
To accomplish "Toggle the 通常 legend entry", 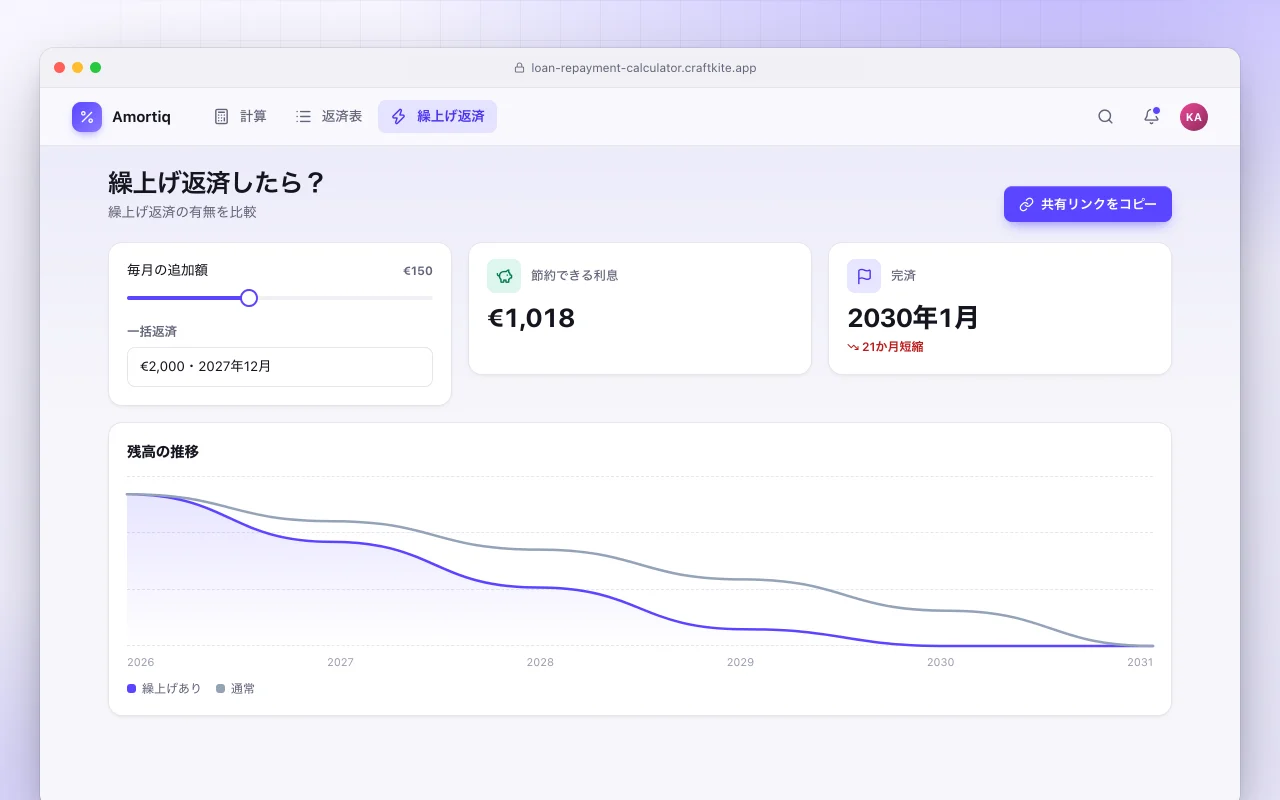I will point(236,689).
